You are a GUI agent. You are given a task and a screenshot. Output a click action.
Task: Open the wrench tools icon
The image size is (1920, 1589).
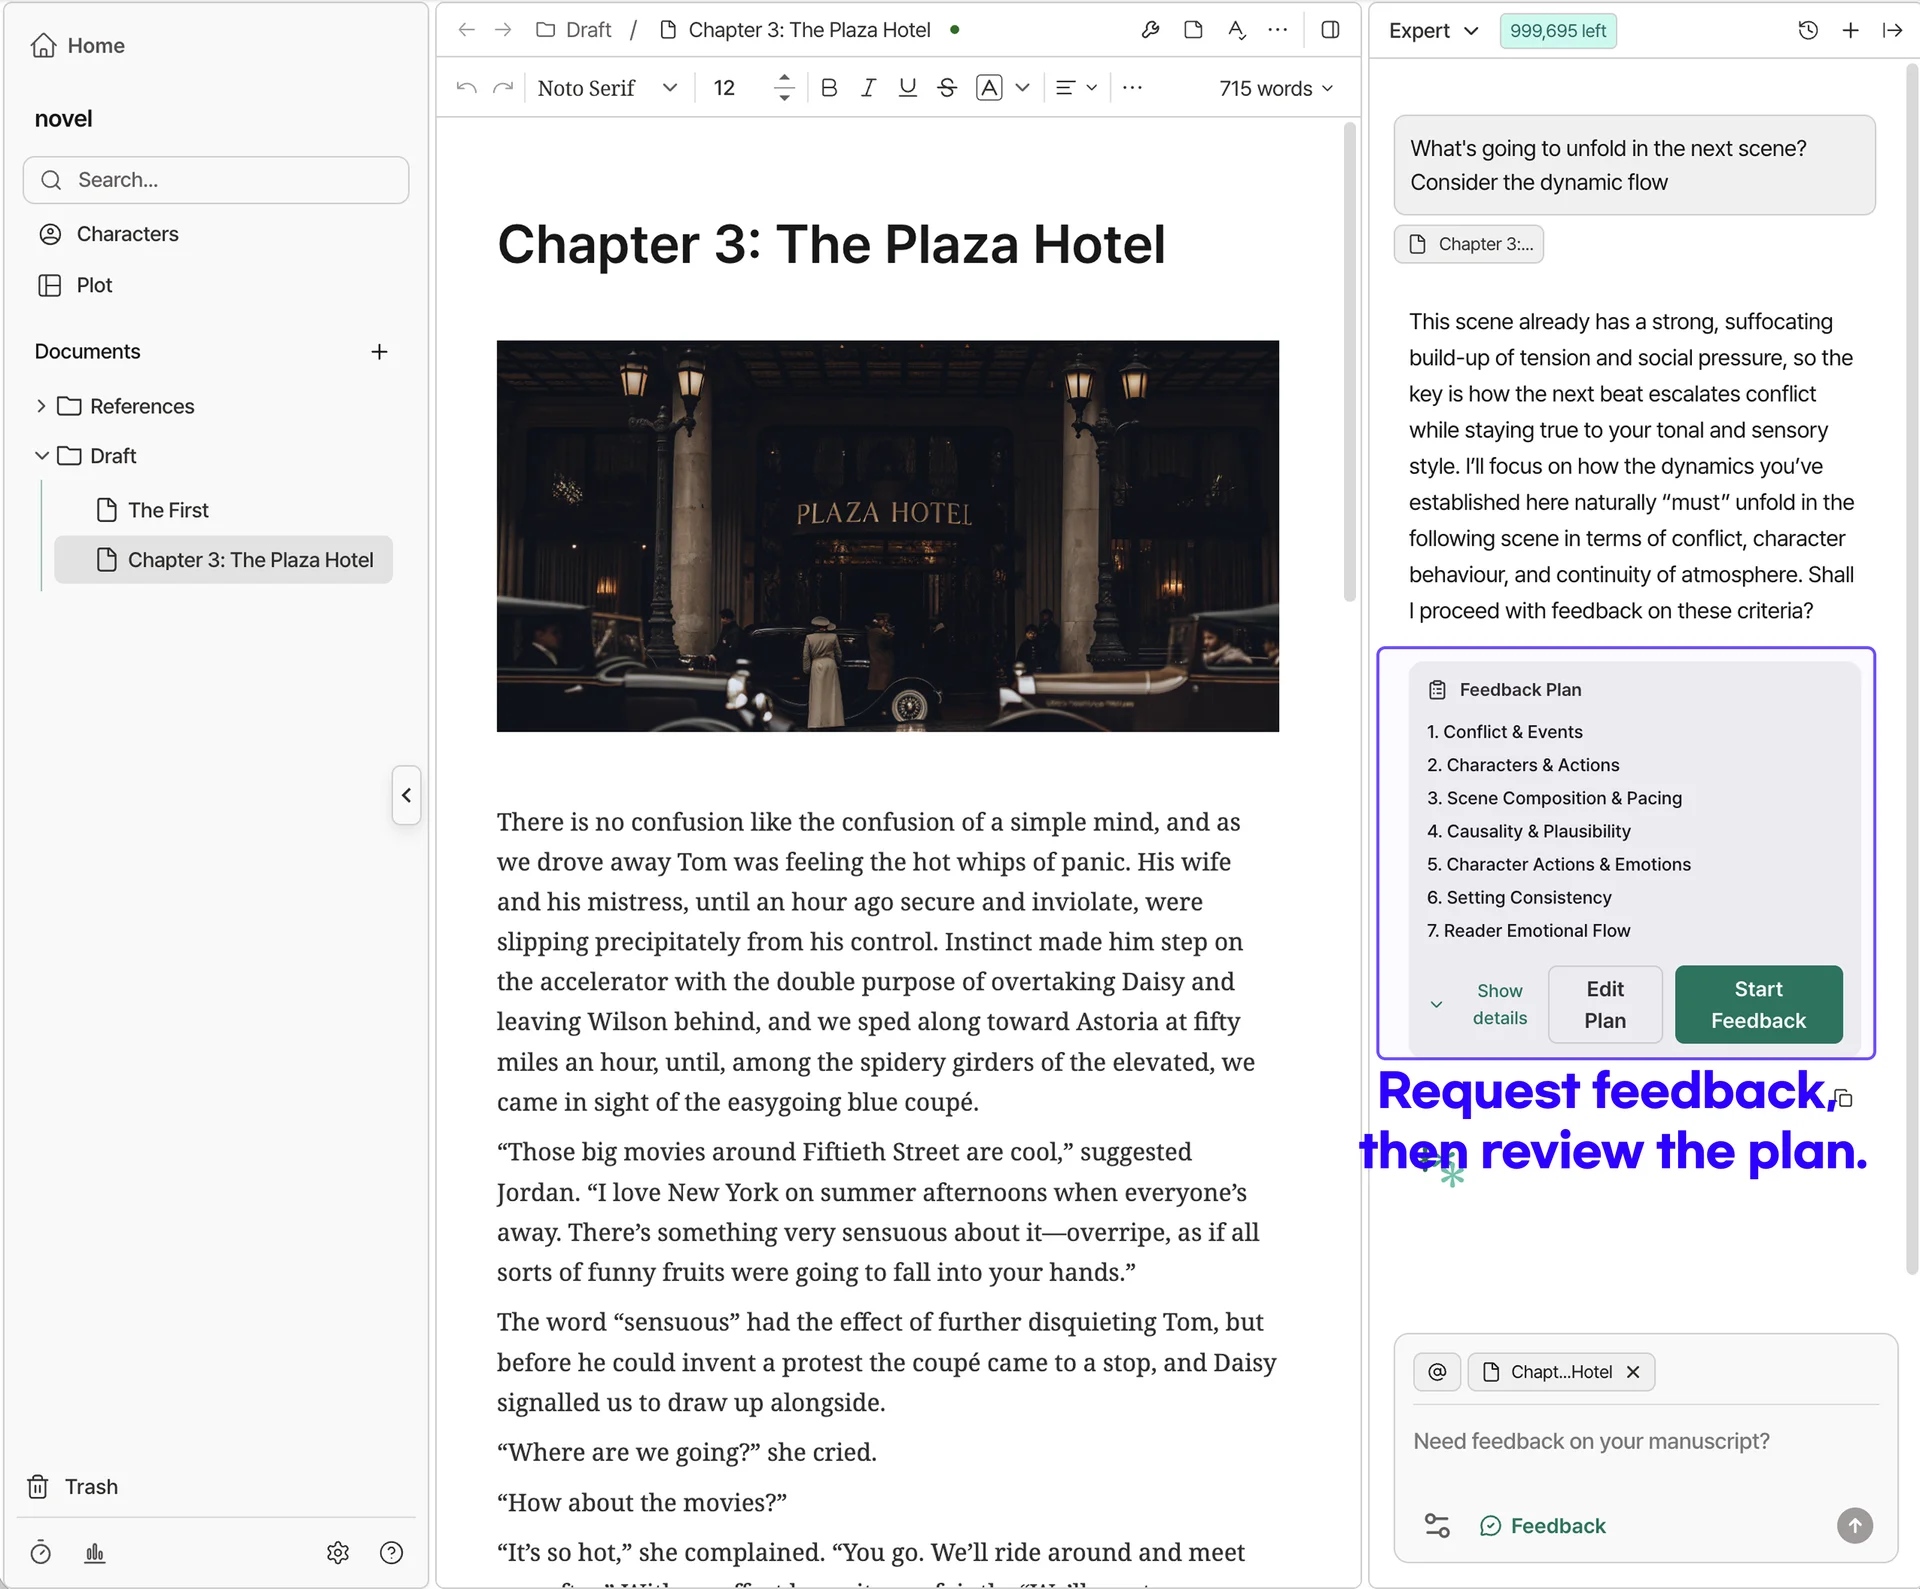pyautogui.click(x=1150, y=30)
